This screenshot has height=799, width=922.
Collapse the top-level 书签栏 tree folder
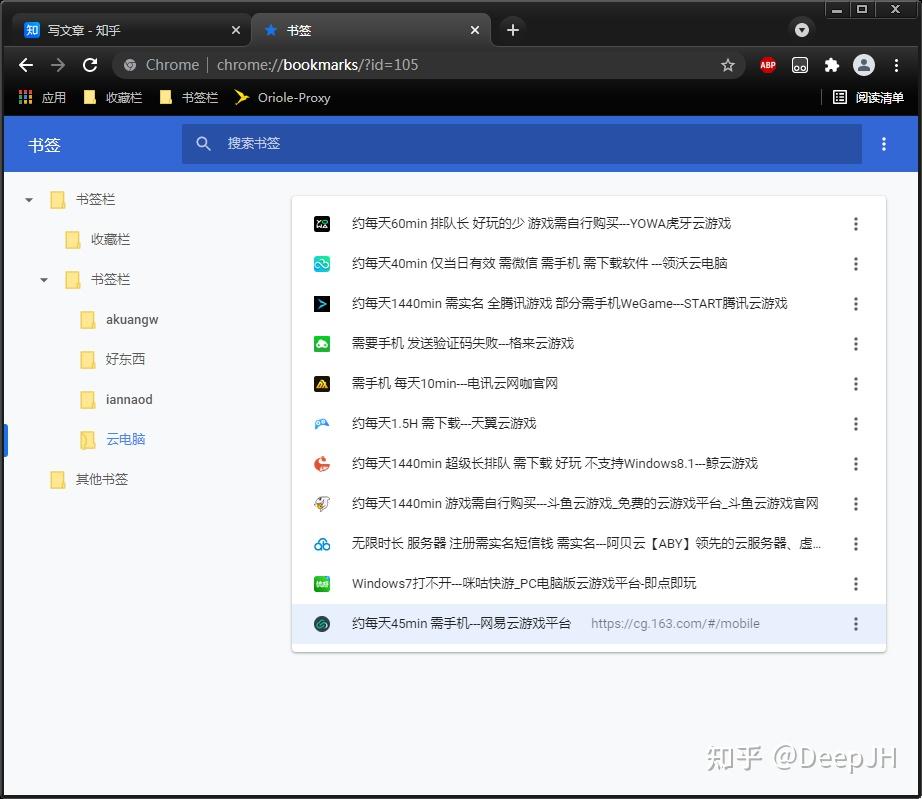29,200
